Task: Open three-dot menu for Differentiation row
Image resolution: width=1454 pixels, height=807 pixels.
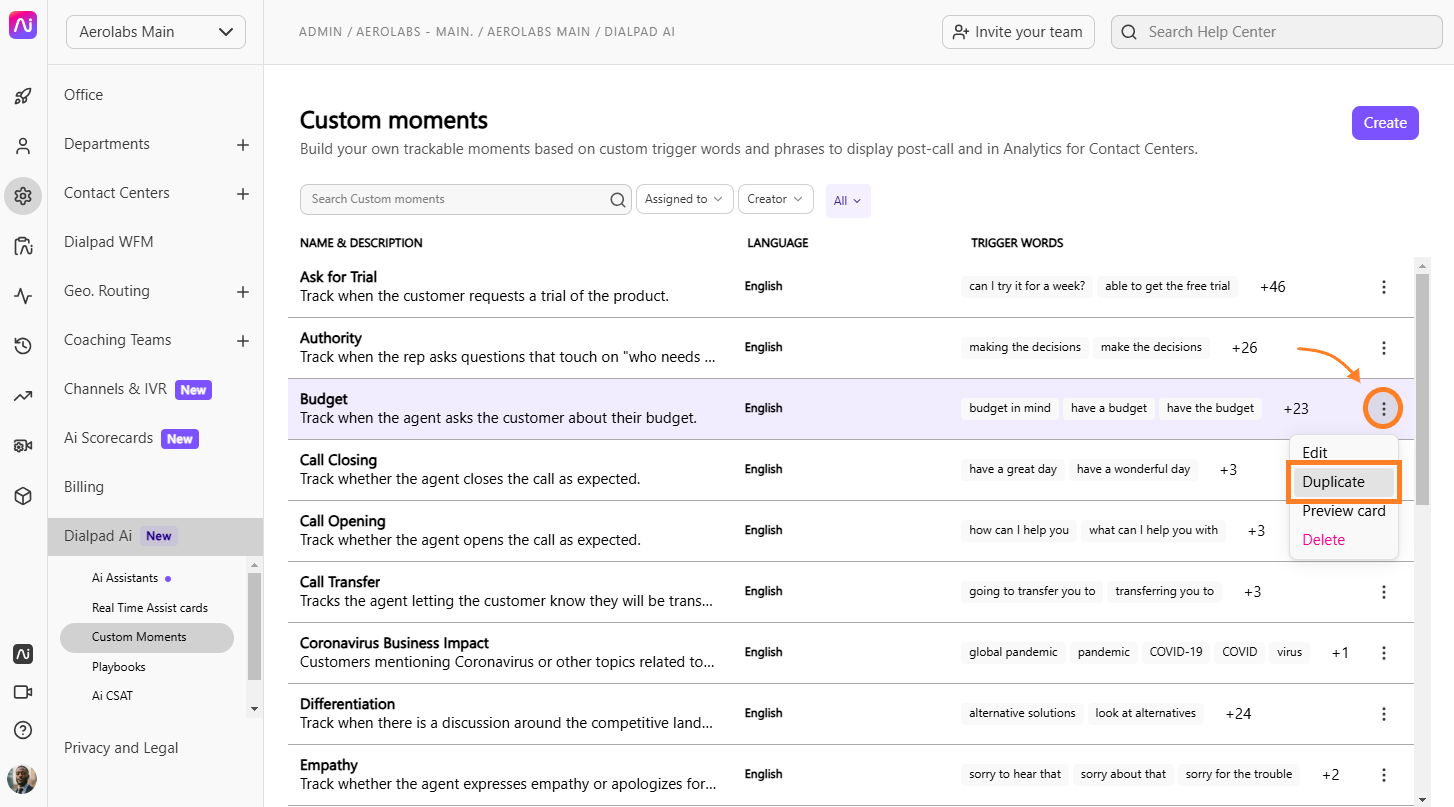Action: pos(1384,714)
